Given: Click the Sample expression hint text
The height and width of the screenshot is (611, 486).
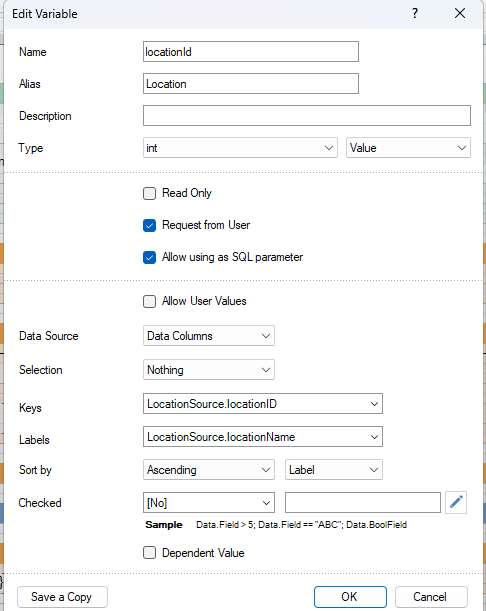Looking at the screenshot, I should click(301, 525).
